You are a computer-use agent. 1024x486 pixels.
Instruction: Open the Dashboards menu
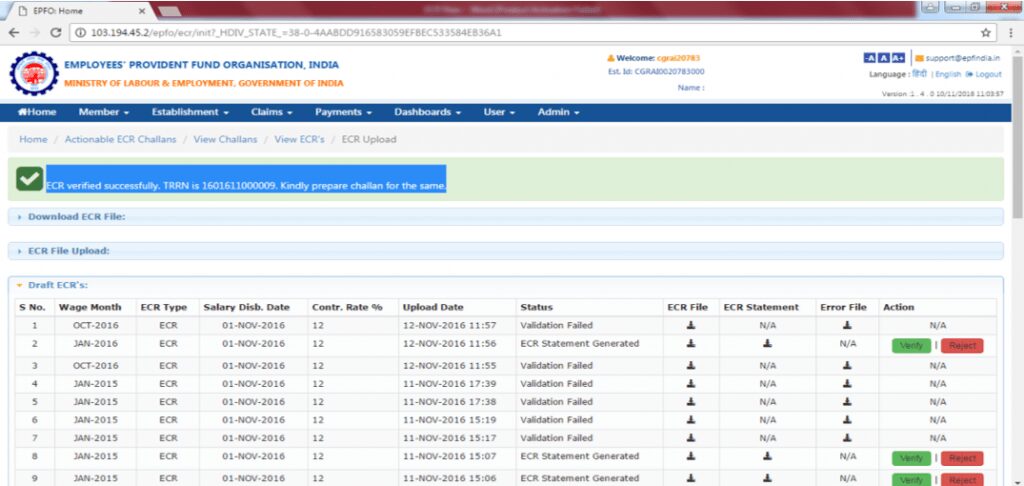tap(427, 112)
